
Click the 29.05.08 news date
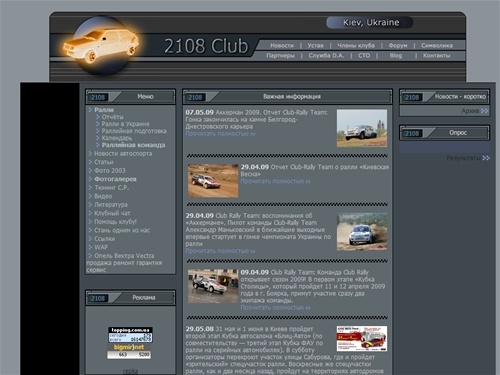[x=199, y=329]
